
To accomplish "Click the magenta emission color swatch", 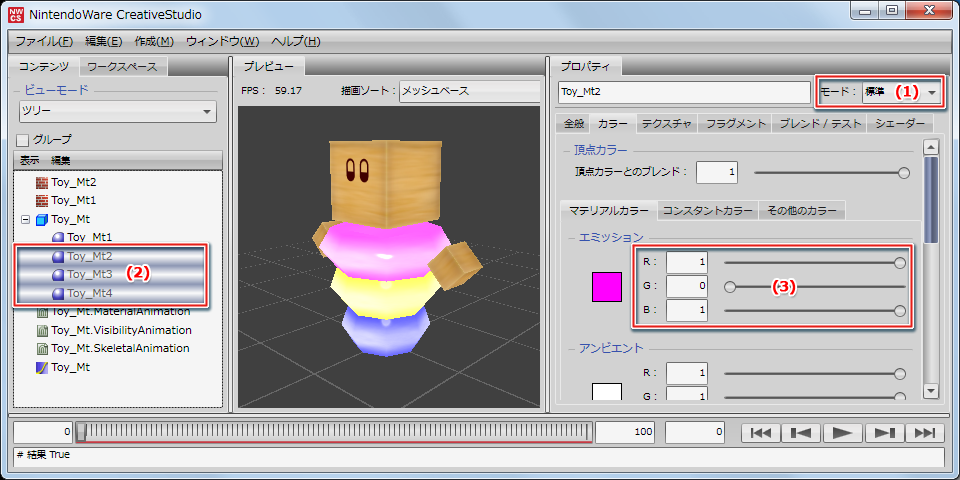I will 607,286.
